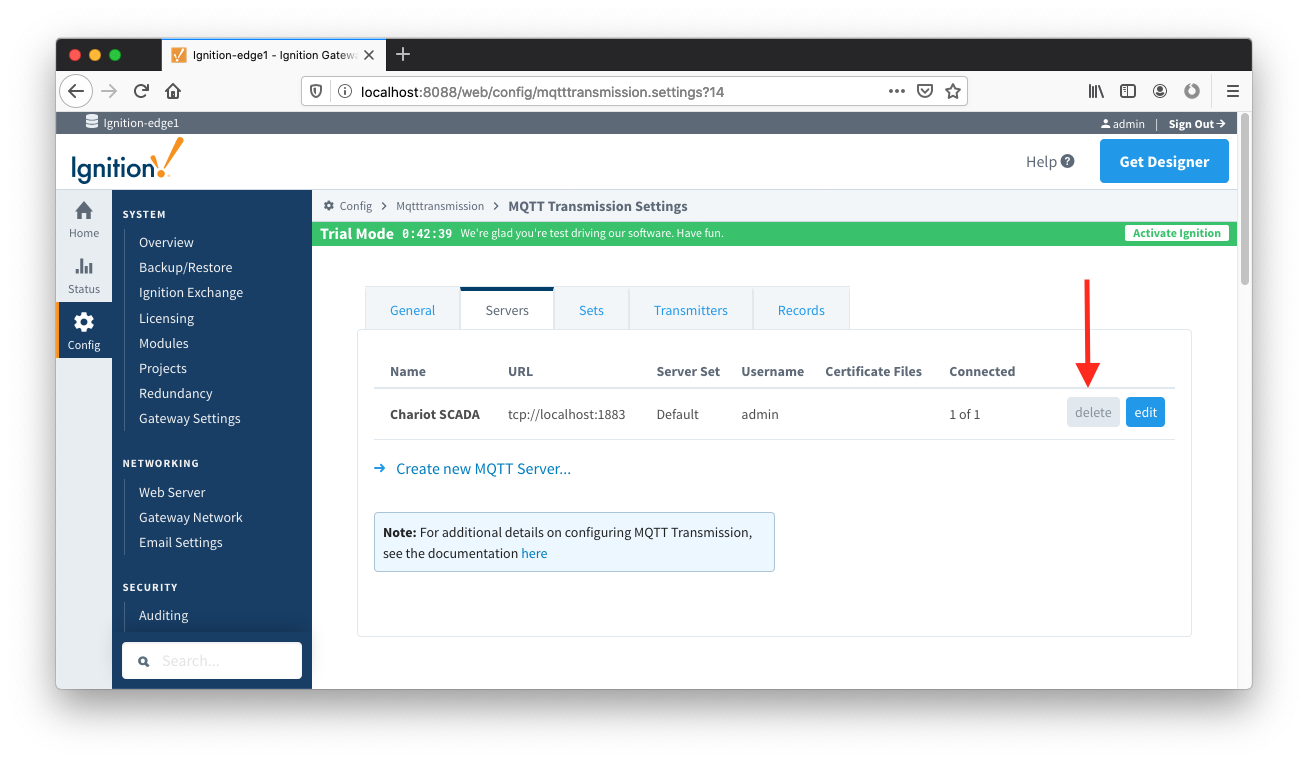The image size is (1308, 763).
Task: Open the Records tab
Action: tap(801, 310)
